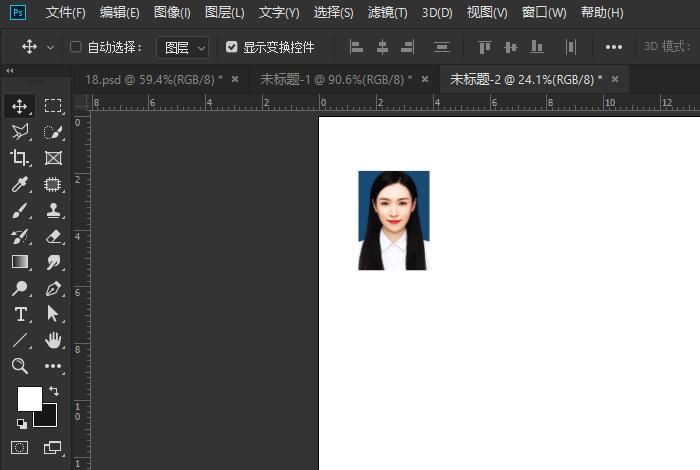Open more align and distribute options
The image size is (700, 470).
point(614,47)
